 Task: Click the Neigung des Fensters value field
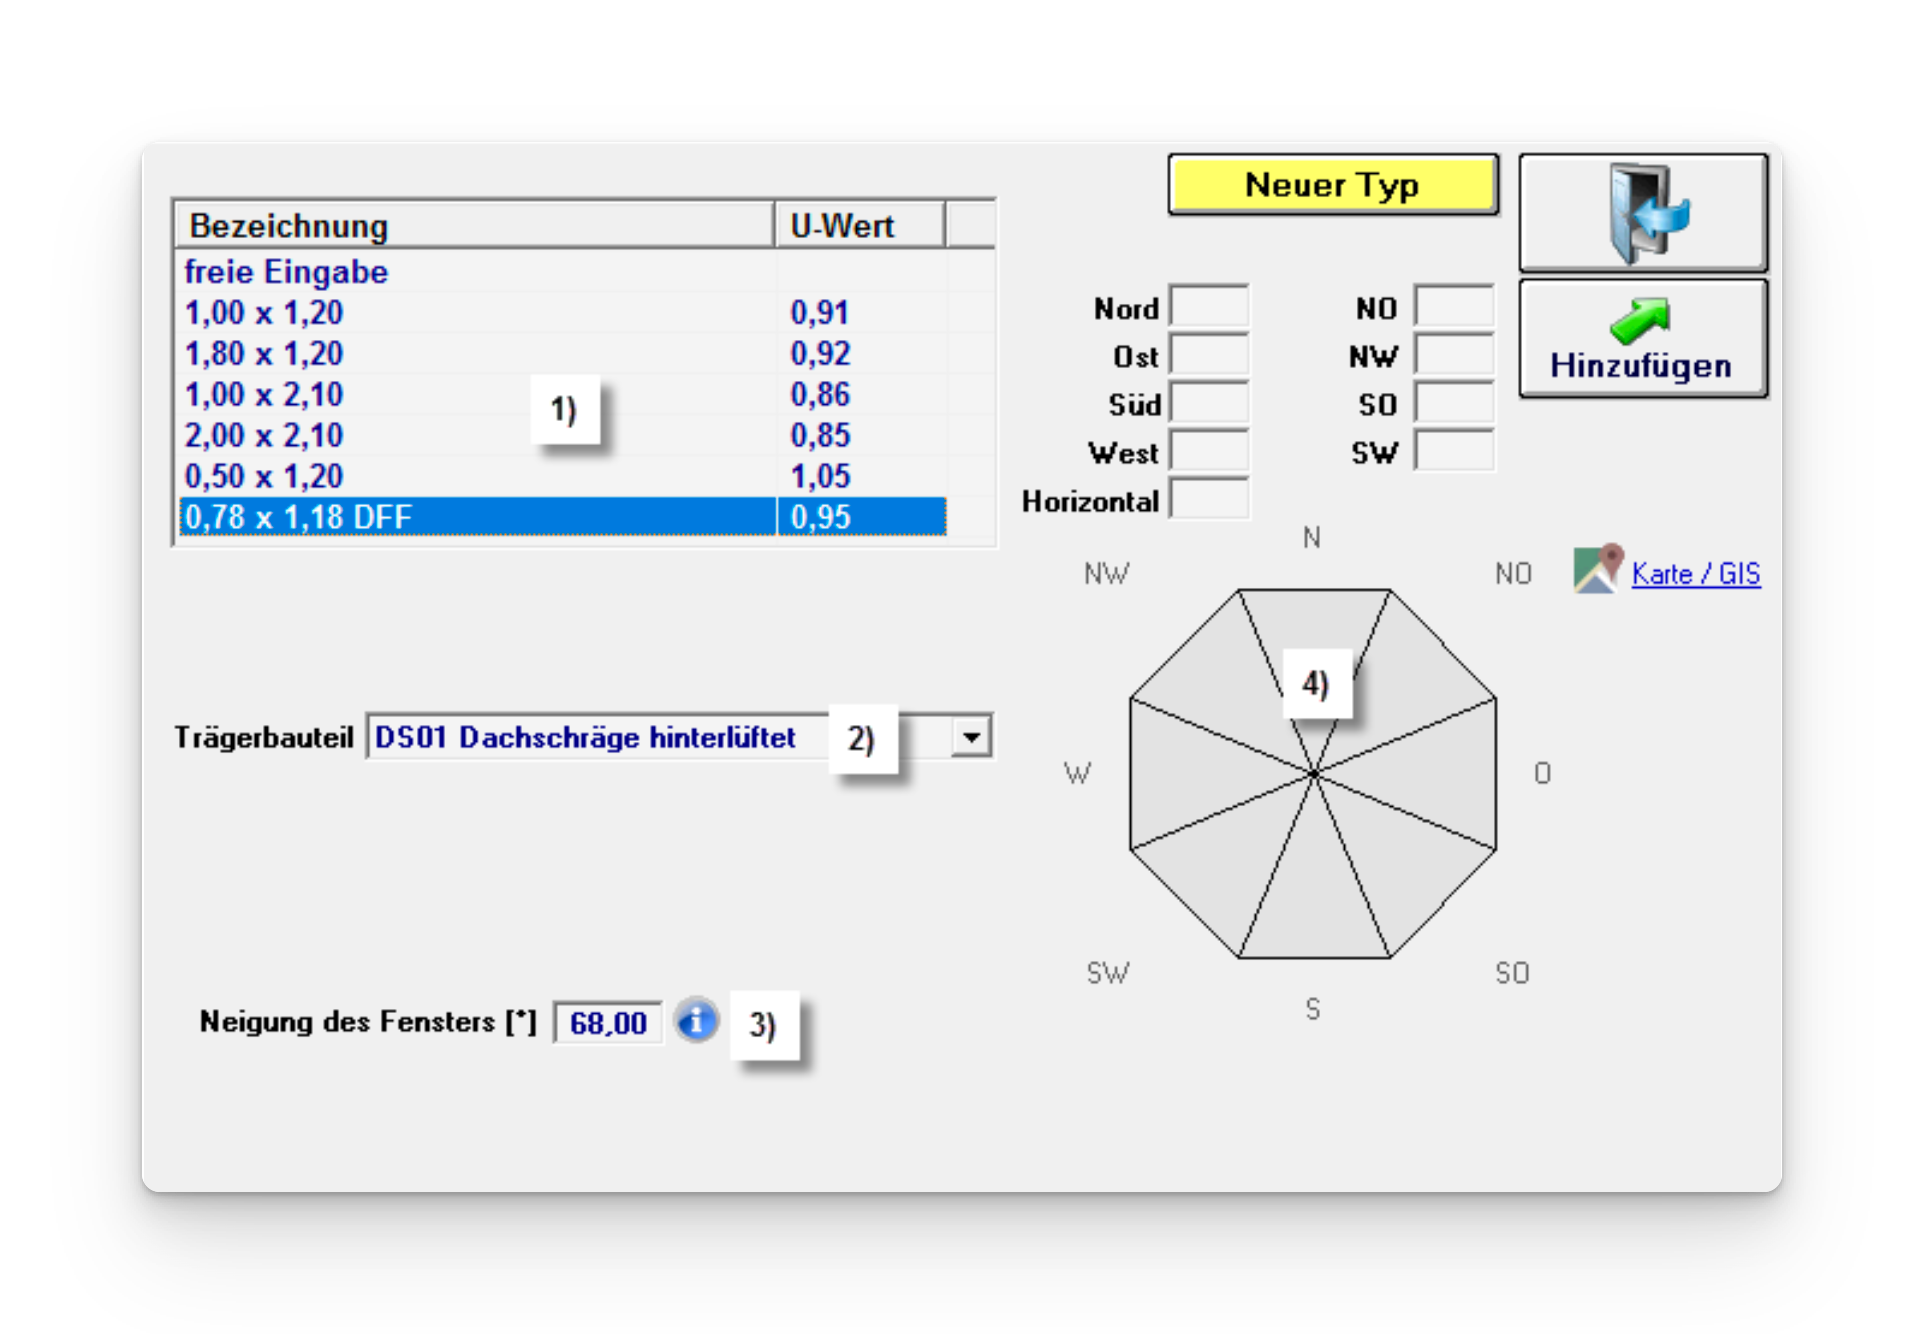point(607,1023)
